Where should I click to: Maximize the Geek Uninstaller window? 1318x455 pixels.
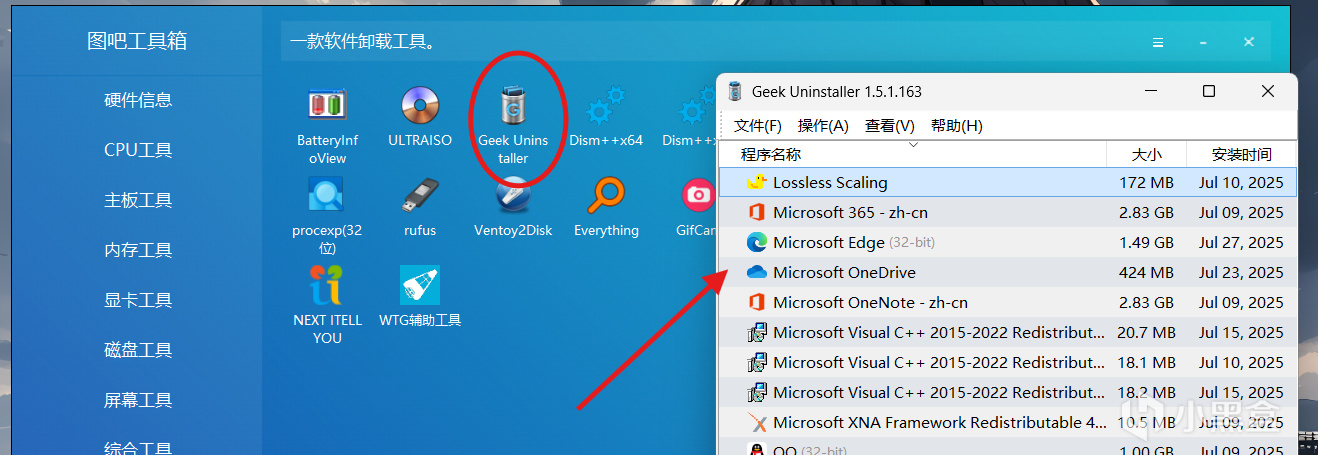point(1209,91)
